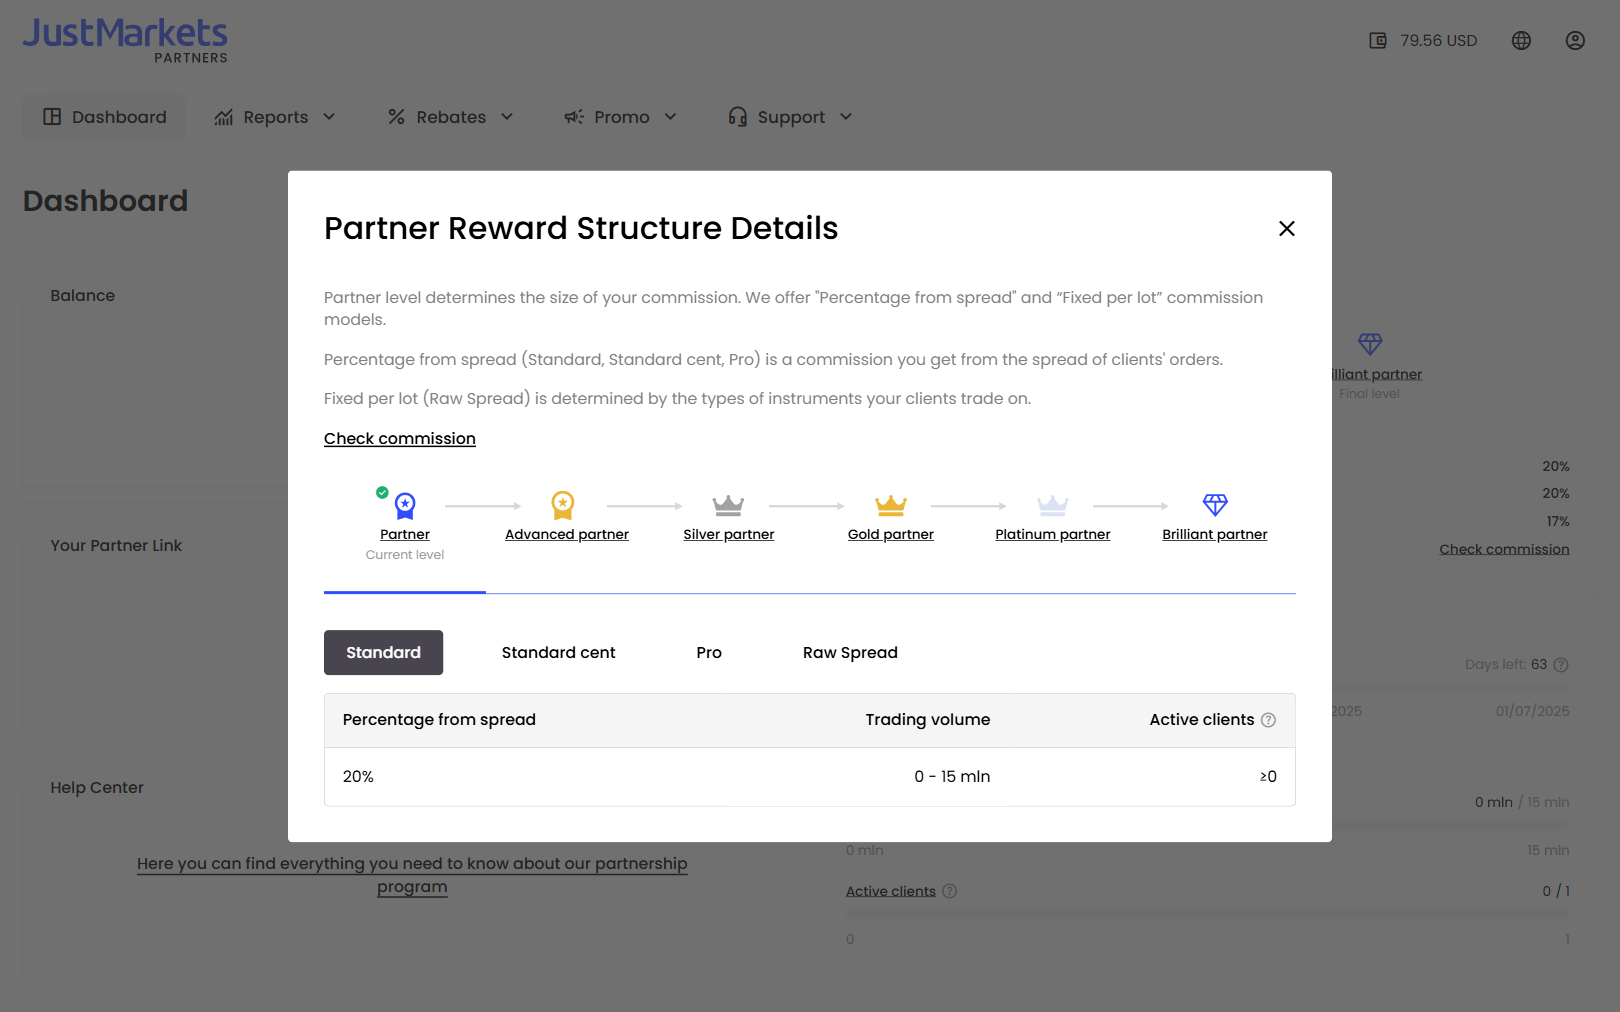1620x1012 pixels.
Task: Click the ≥0 active clients cell
Action: coord(1268,776)
